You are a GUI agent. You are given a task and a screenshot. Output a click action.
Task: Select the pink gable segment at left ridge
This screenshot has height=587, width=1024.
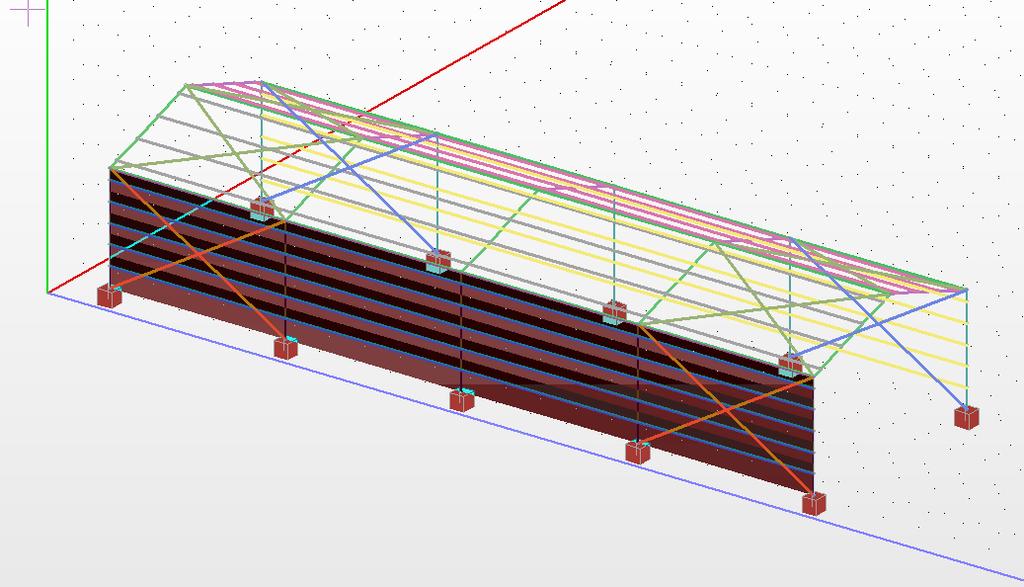point(224,83)
